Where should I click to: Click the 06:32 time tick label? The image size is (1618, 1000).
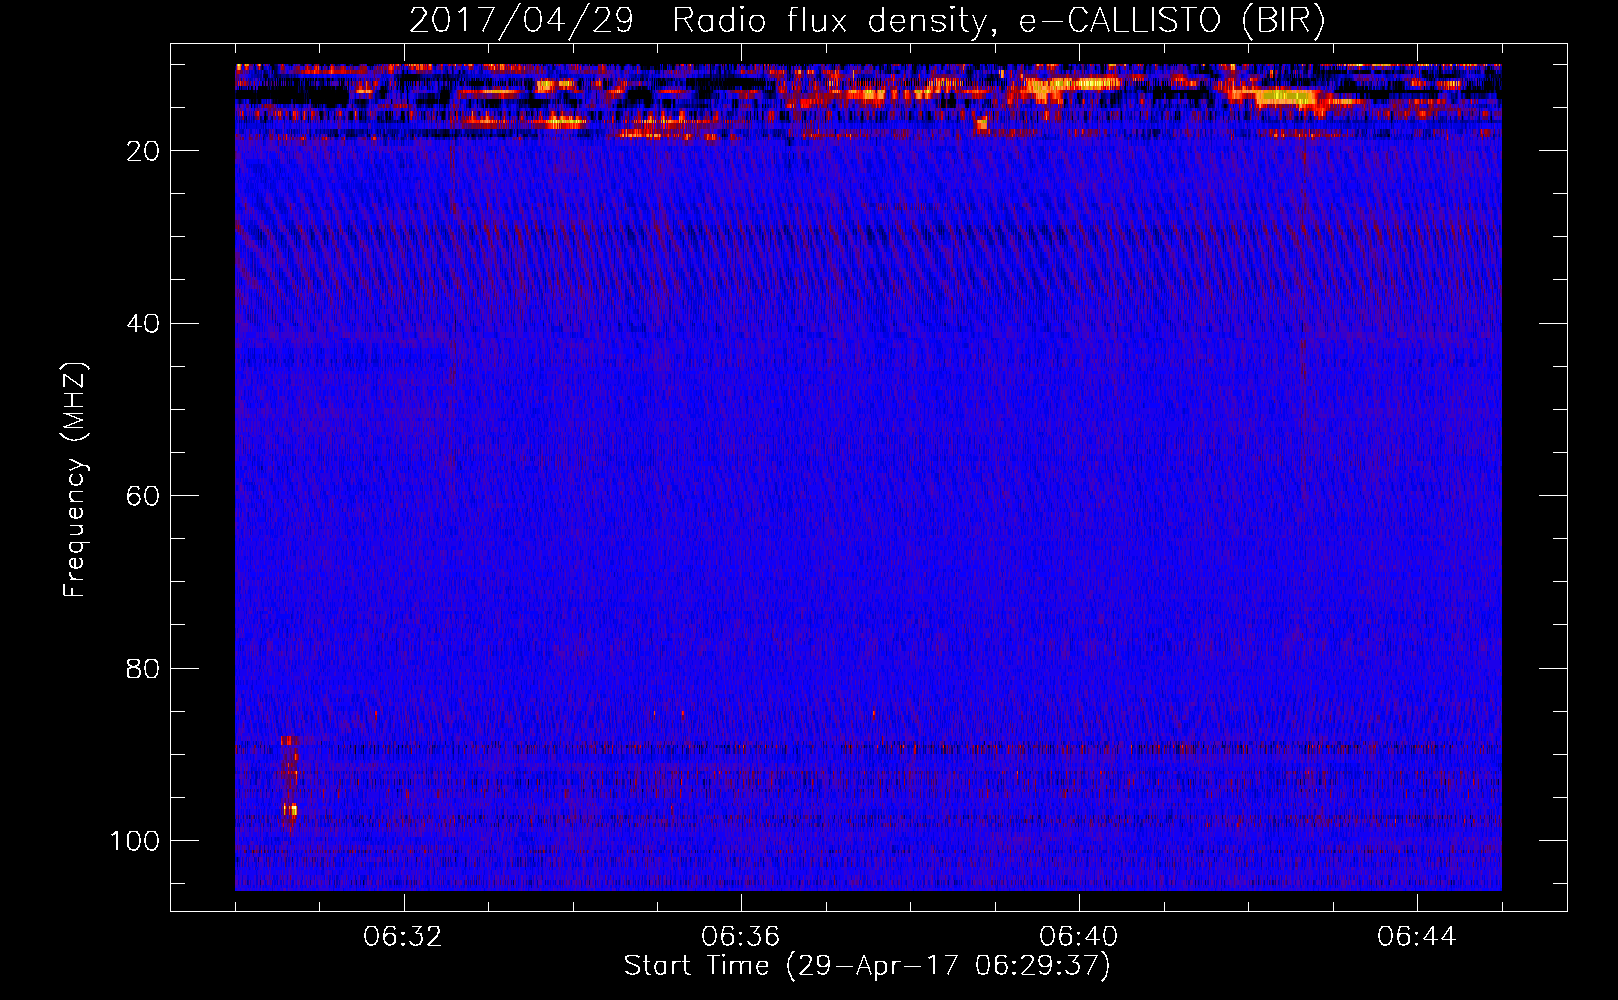tap(403, 937)
